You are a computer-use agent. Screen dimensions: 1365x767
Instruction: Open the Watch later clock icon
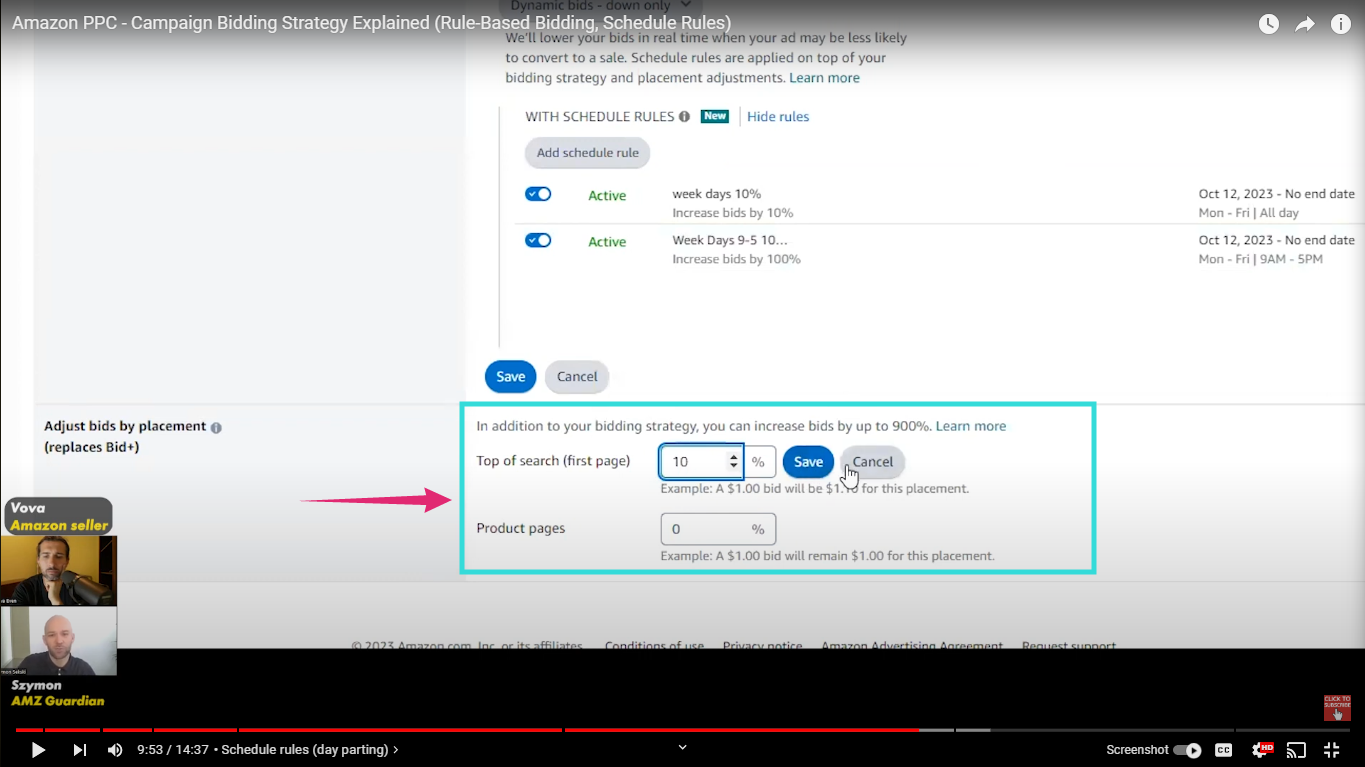pos(1269,24)
